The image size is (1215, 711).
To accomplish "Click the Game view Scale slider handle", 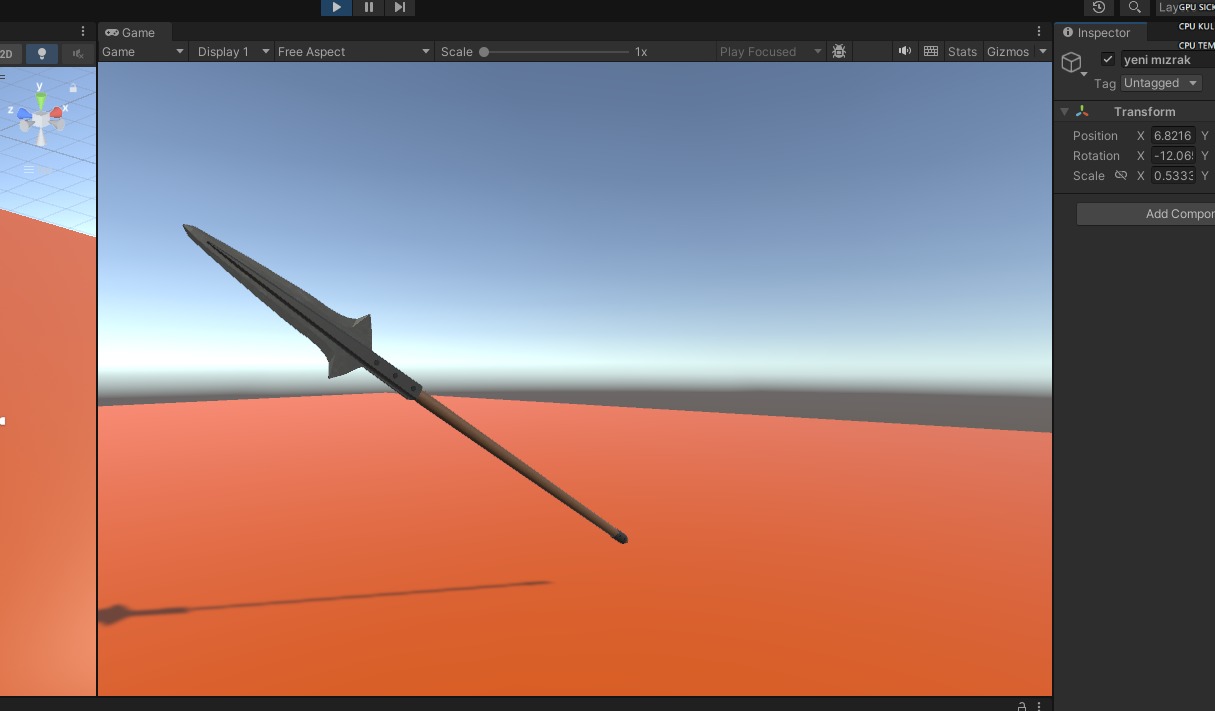I will [484, 51].
